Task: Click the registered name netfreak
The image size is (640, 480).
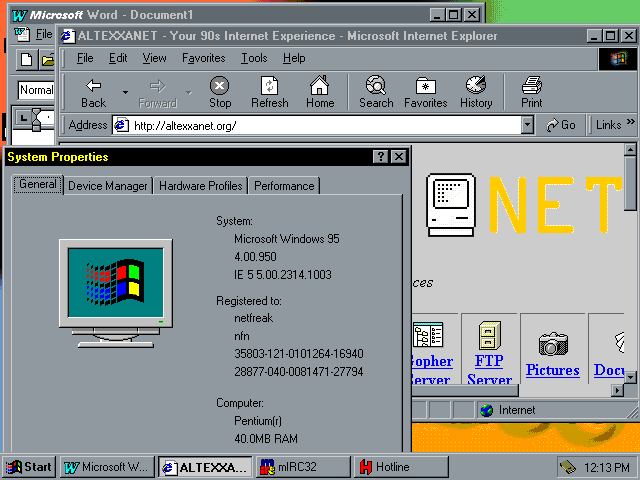Action: coord(253,318)
